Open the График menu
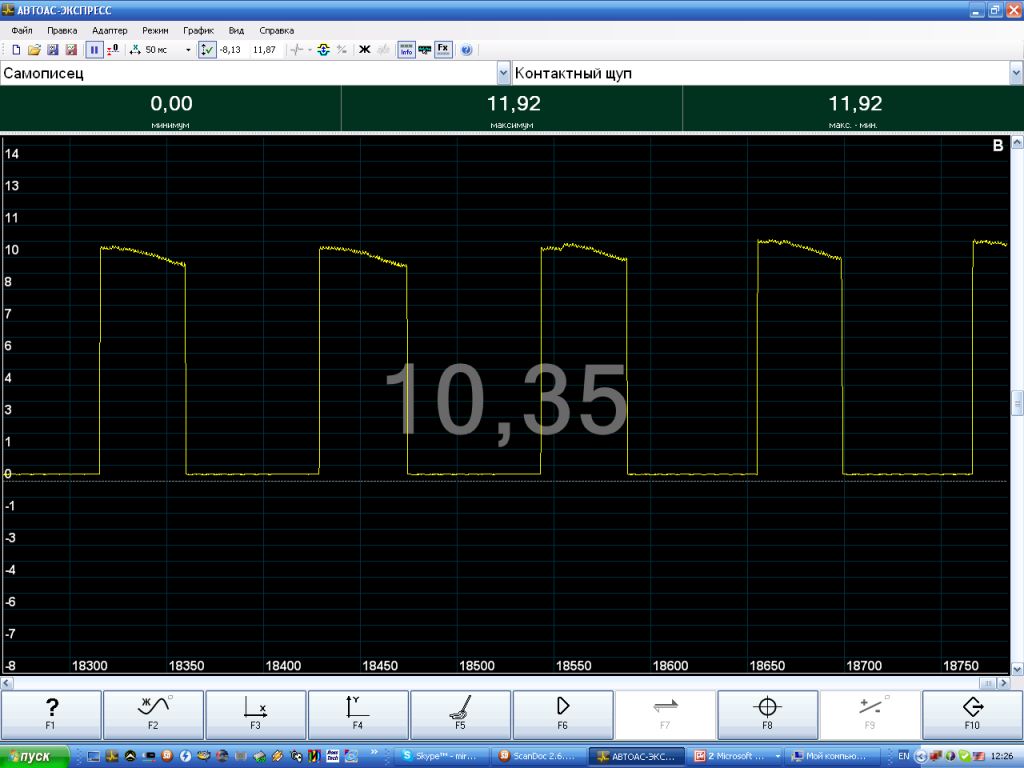This screenshot has width=1024, height=768. (198, 30)
